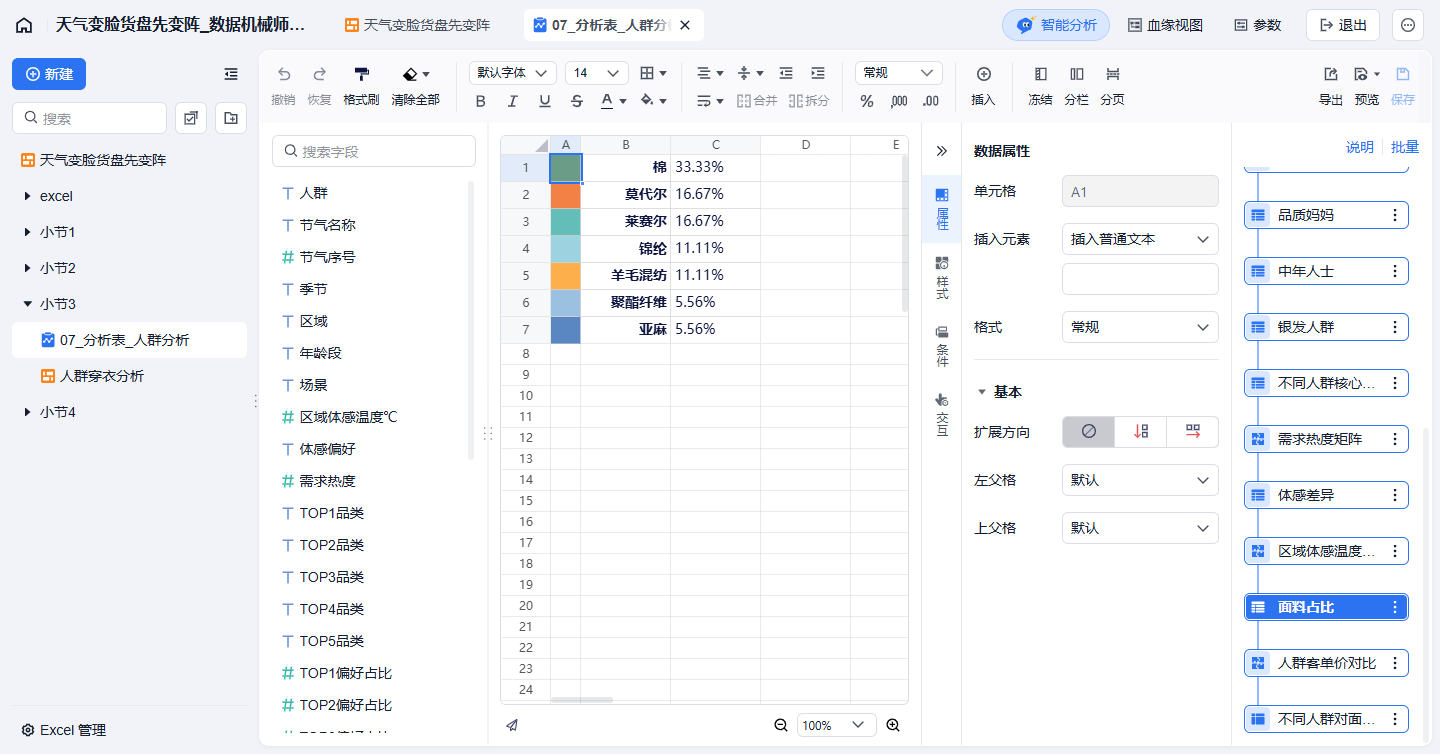Screen dimensions: 1440x754
Task: Merge the selected cells (合并)
Action: (757, 100)
